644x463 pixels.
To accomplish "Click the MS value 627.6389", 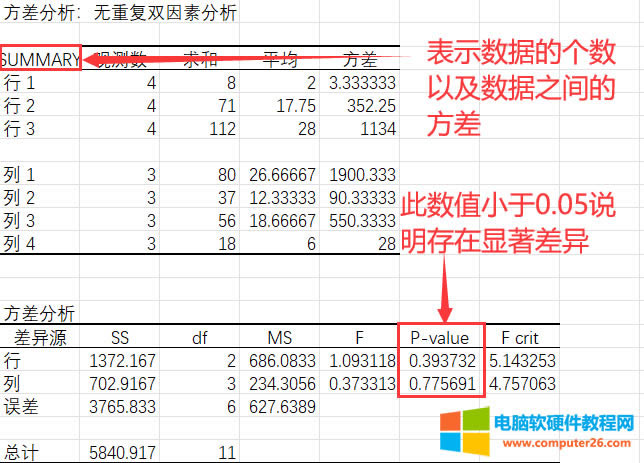I will coord(283,407).
